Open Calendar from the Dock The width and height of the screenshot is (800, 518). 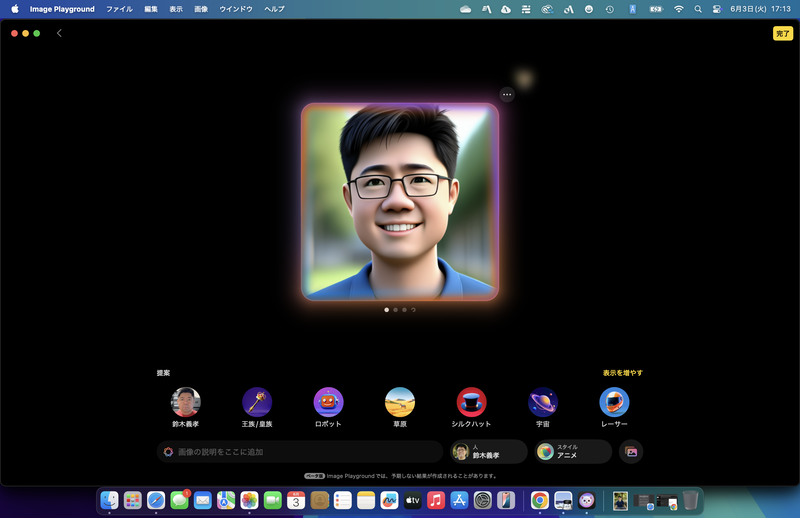pos(296,501)
